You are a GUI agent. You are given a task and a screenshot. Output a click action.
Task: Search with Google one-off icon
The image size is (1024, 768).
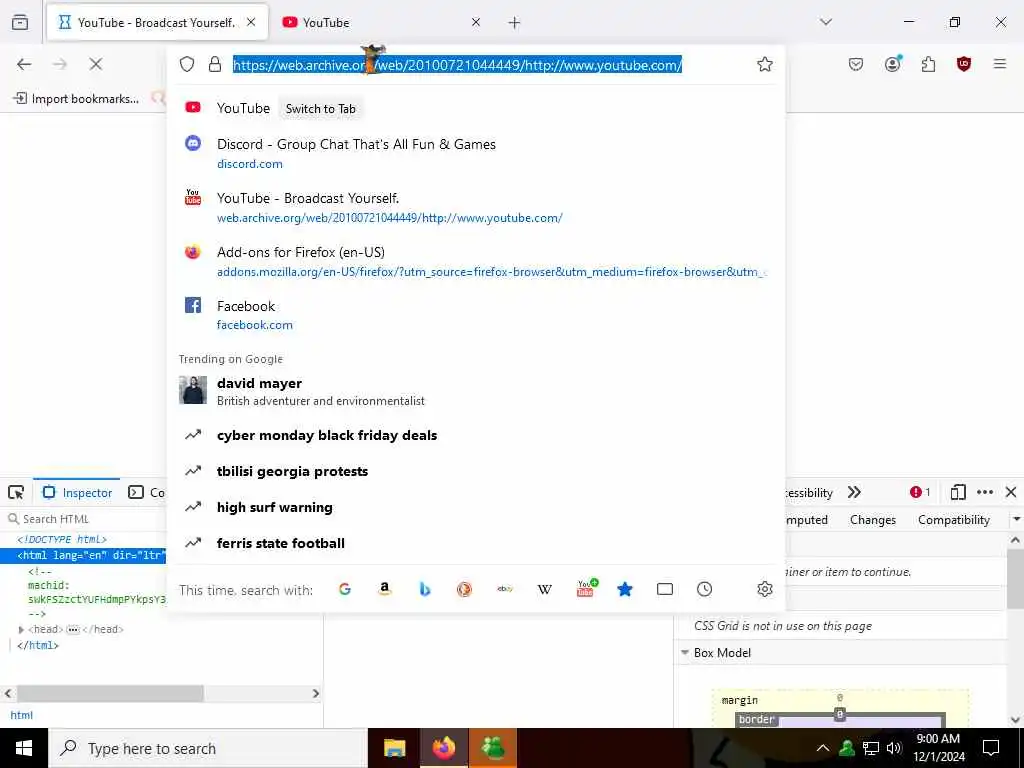(x=345, y=589)
